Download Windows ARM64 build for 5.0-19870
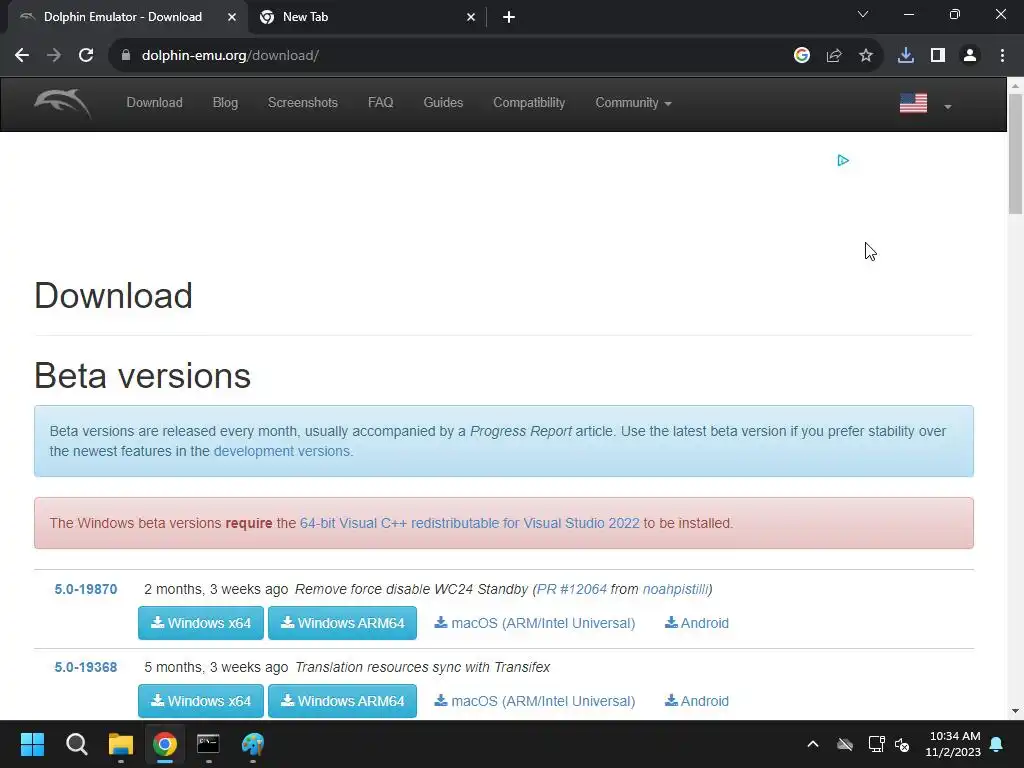Screen dimensions: 1024x768 click(342, 623)
